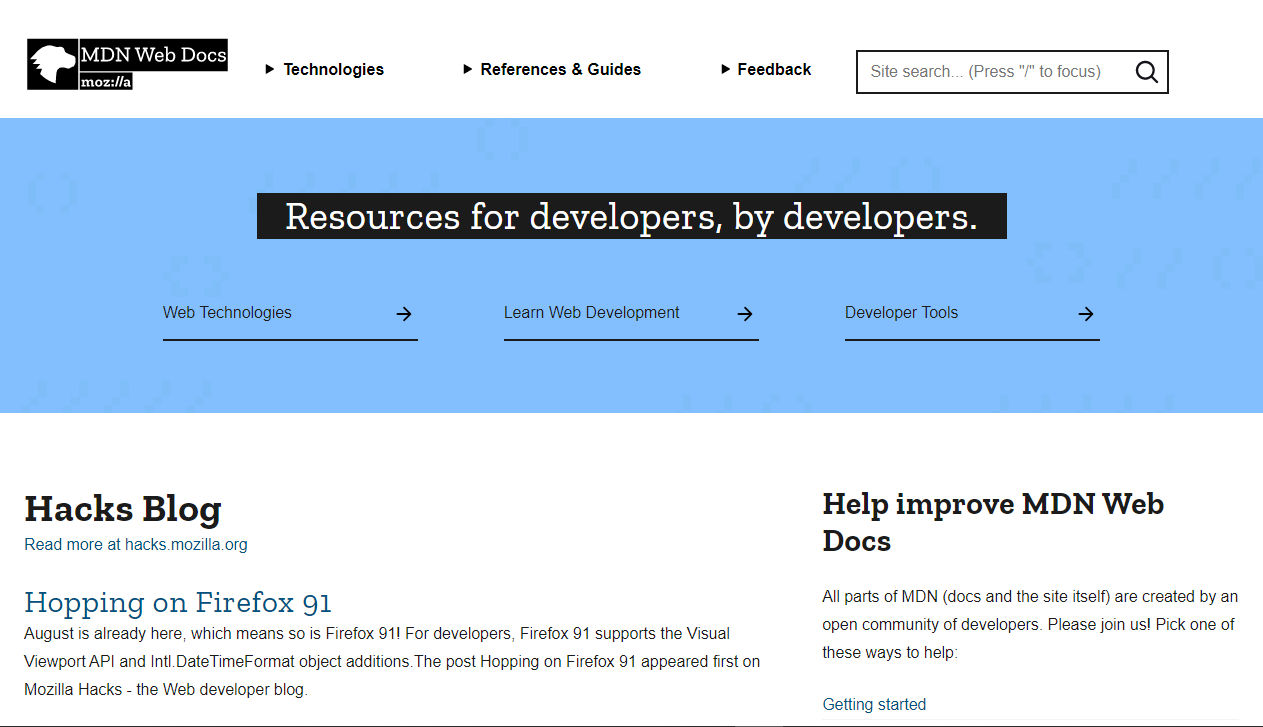Open the Web Technologies link

(x=227, y=313)
